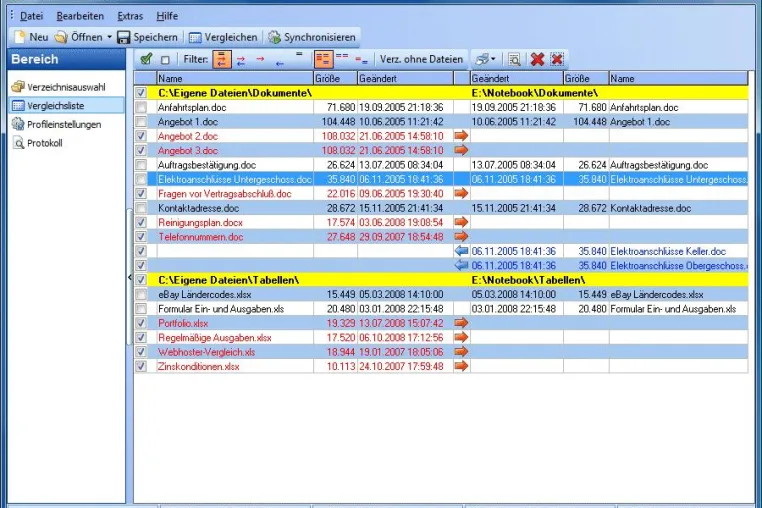Sort by the Notebook-side Name column header
The height and width of the screenshot is (508, 762).
click(678, 78)
